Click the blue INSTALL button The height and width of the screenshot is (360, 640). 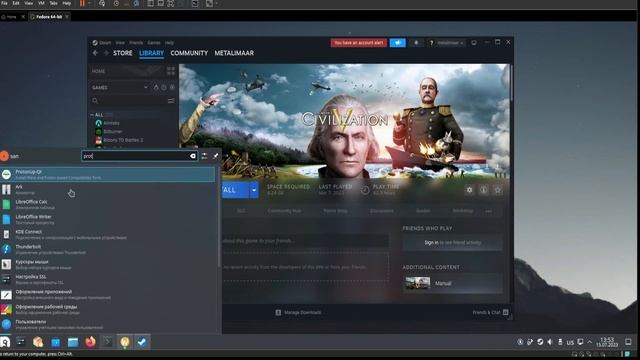coord(236,190)
